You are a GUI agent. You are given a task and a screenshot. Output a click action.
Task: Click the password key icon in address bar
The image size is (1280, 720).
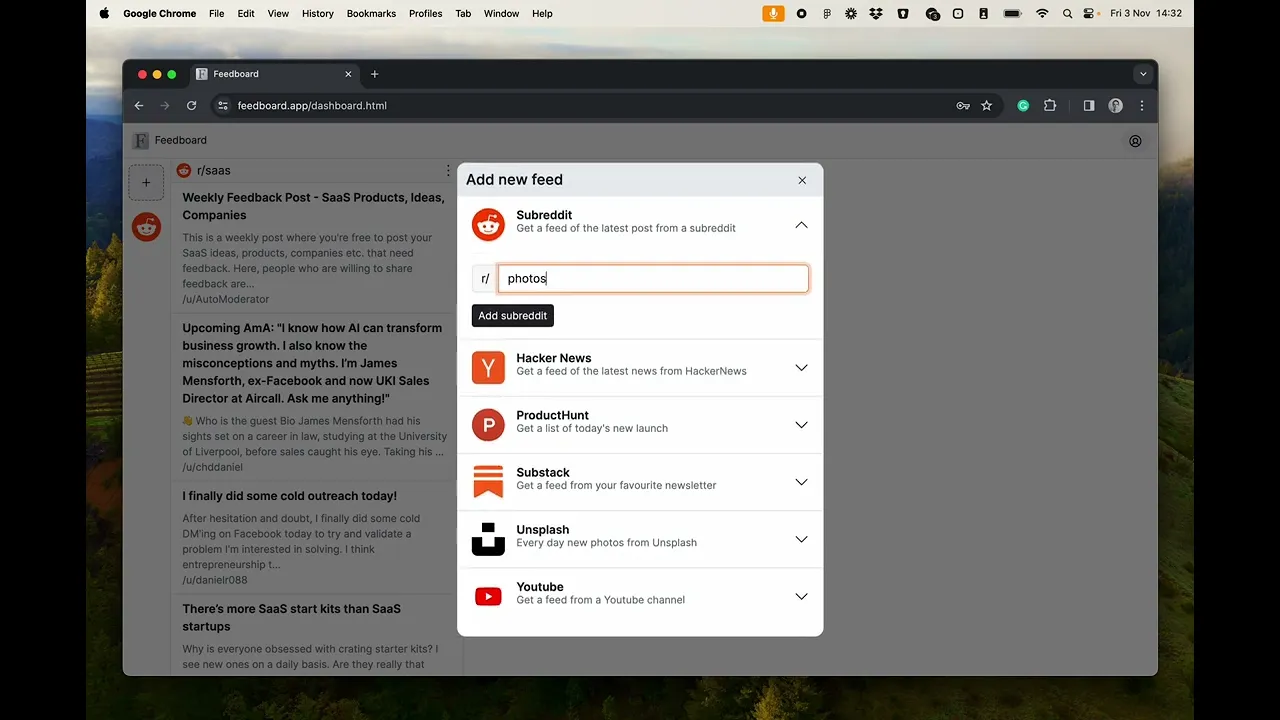point(963,105)
